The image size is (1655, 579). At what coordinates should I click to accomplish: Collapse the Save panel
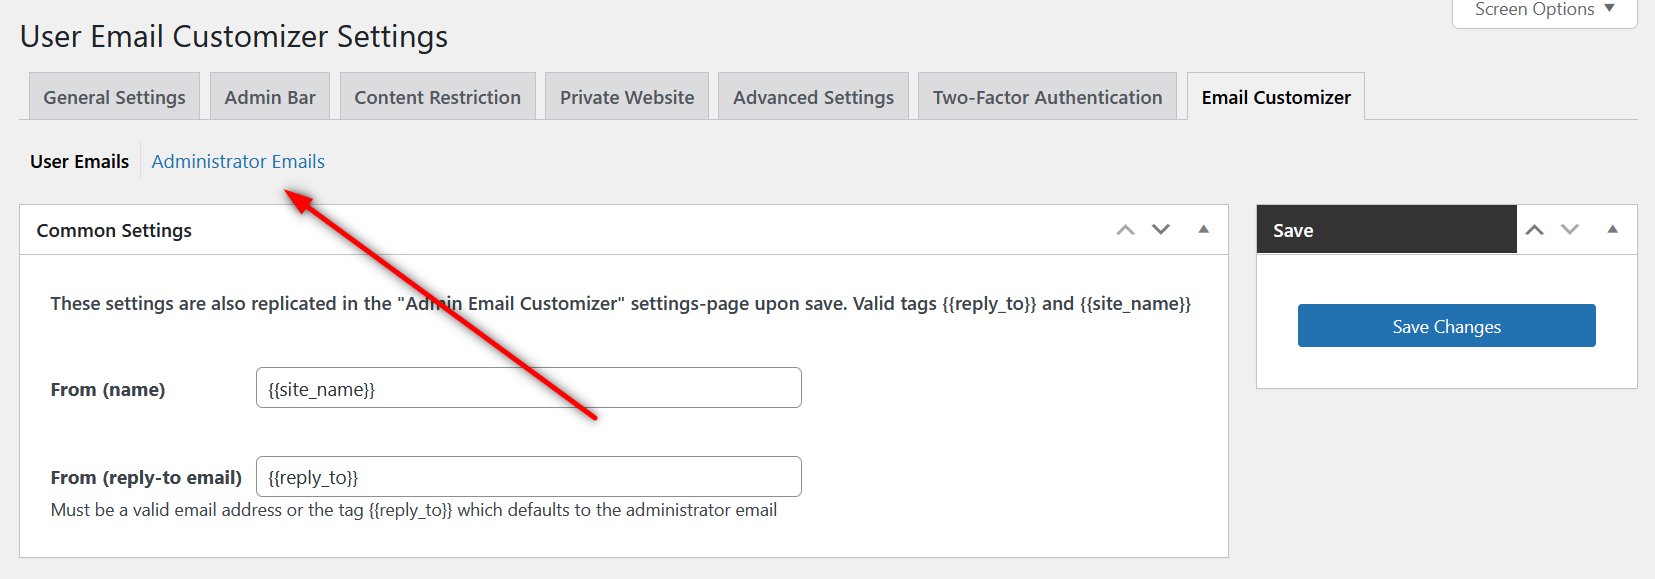(x=1612, y=230)
